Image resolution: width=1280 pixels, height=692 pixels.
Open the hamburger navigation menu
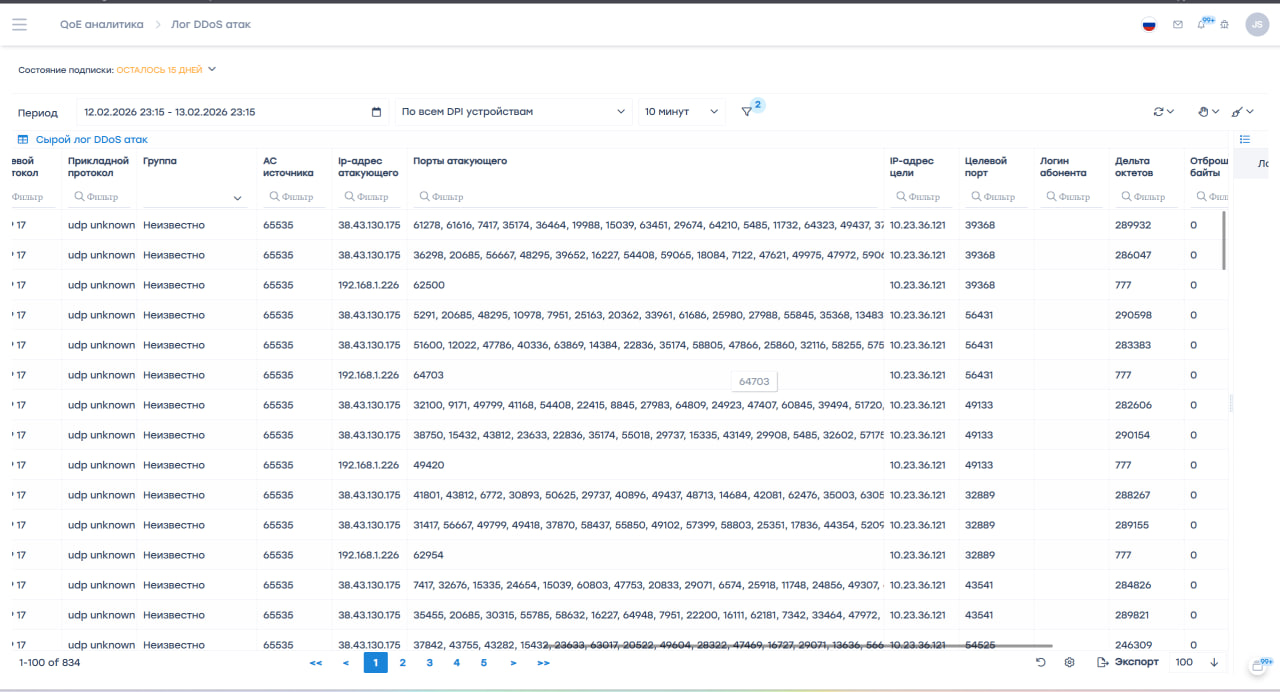click(x=19, y=24)
